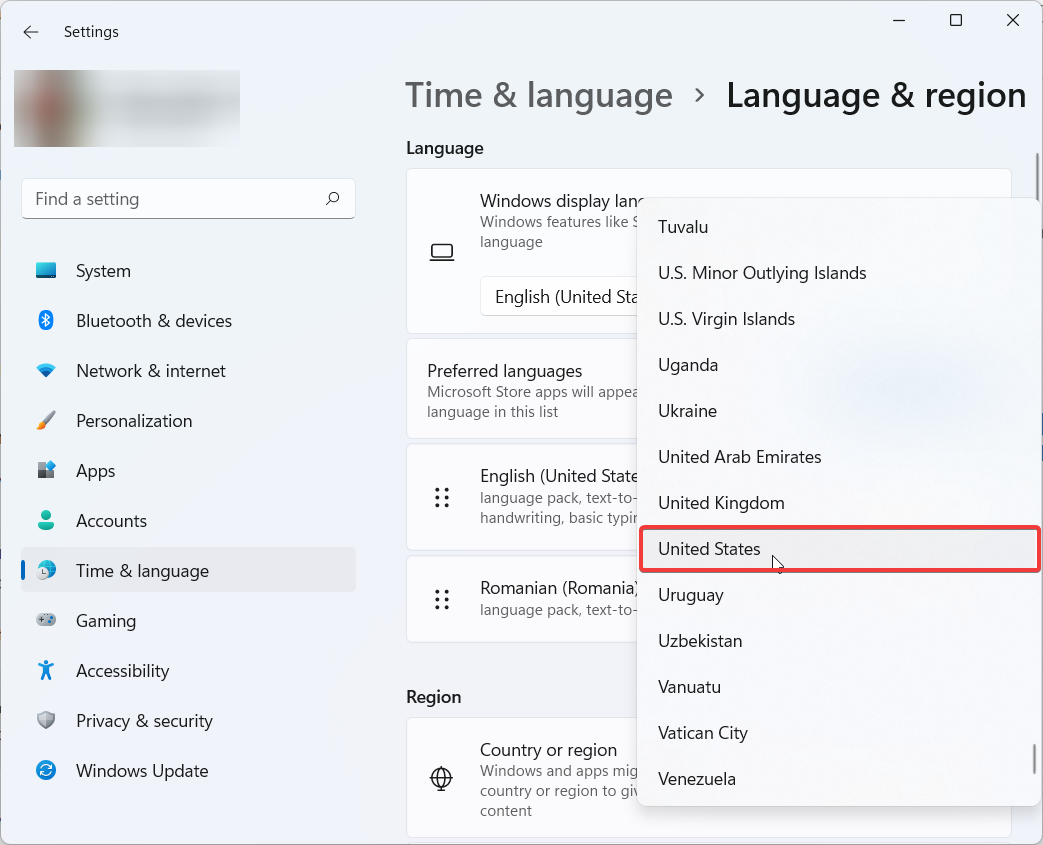Open Privacy & security settings
The height and width of the screenshot is (845, 1043).
click(144, 721)
